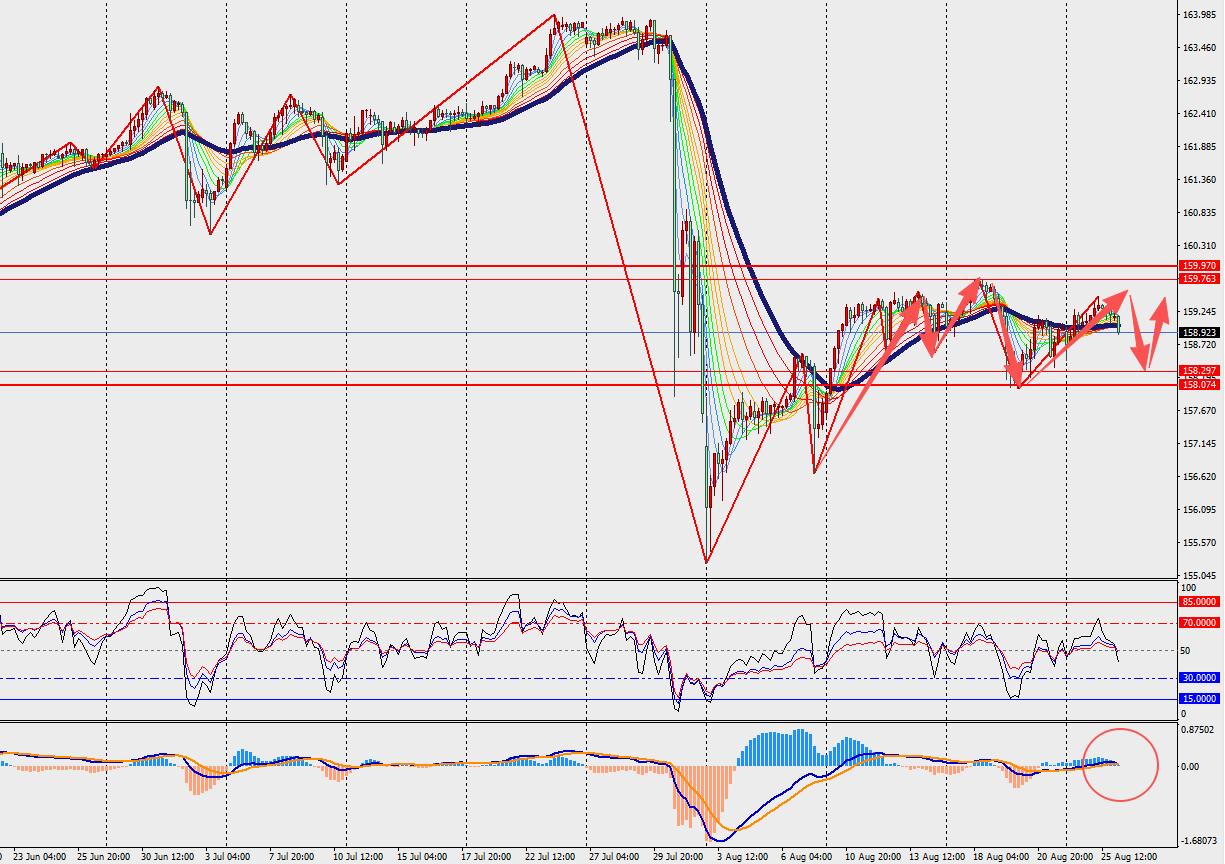This screenshot has width=1225, height=864.
Task: Click the current price tag 158.923
Action: coord(1198,332)
